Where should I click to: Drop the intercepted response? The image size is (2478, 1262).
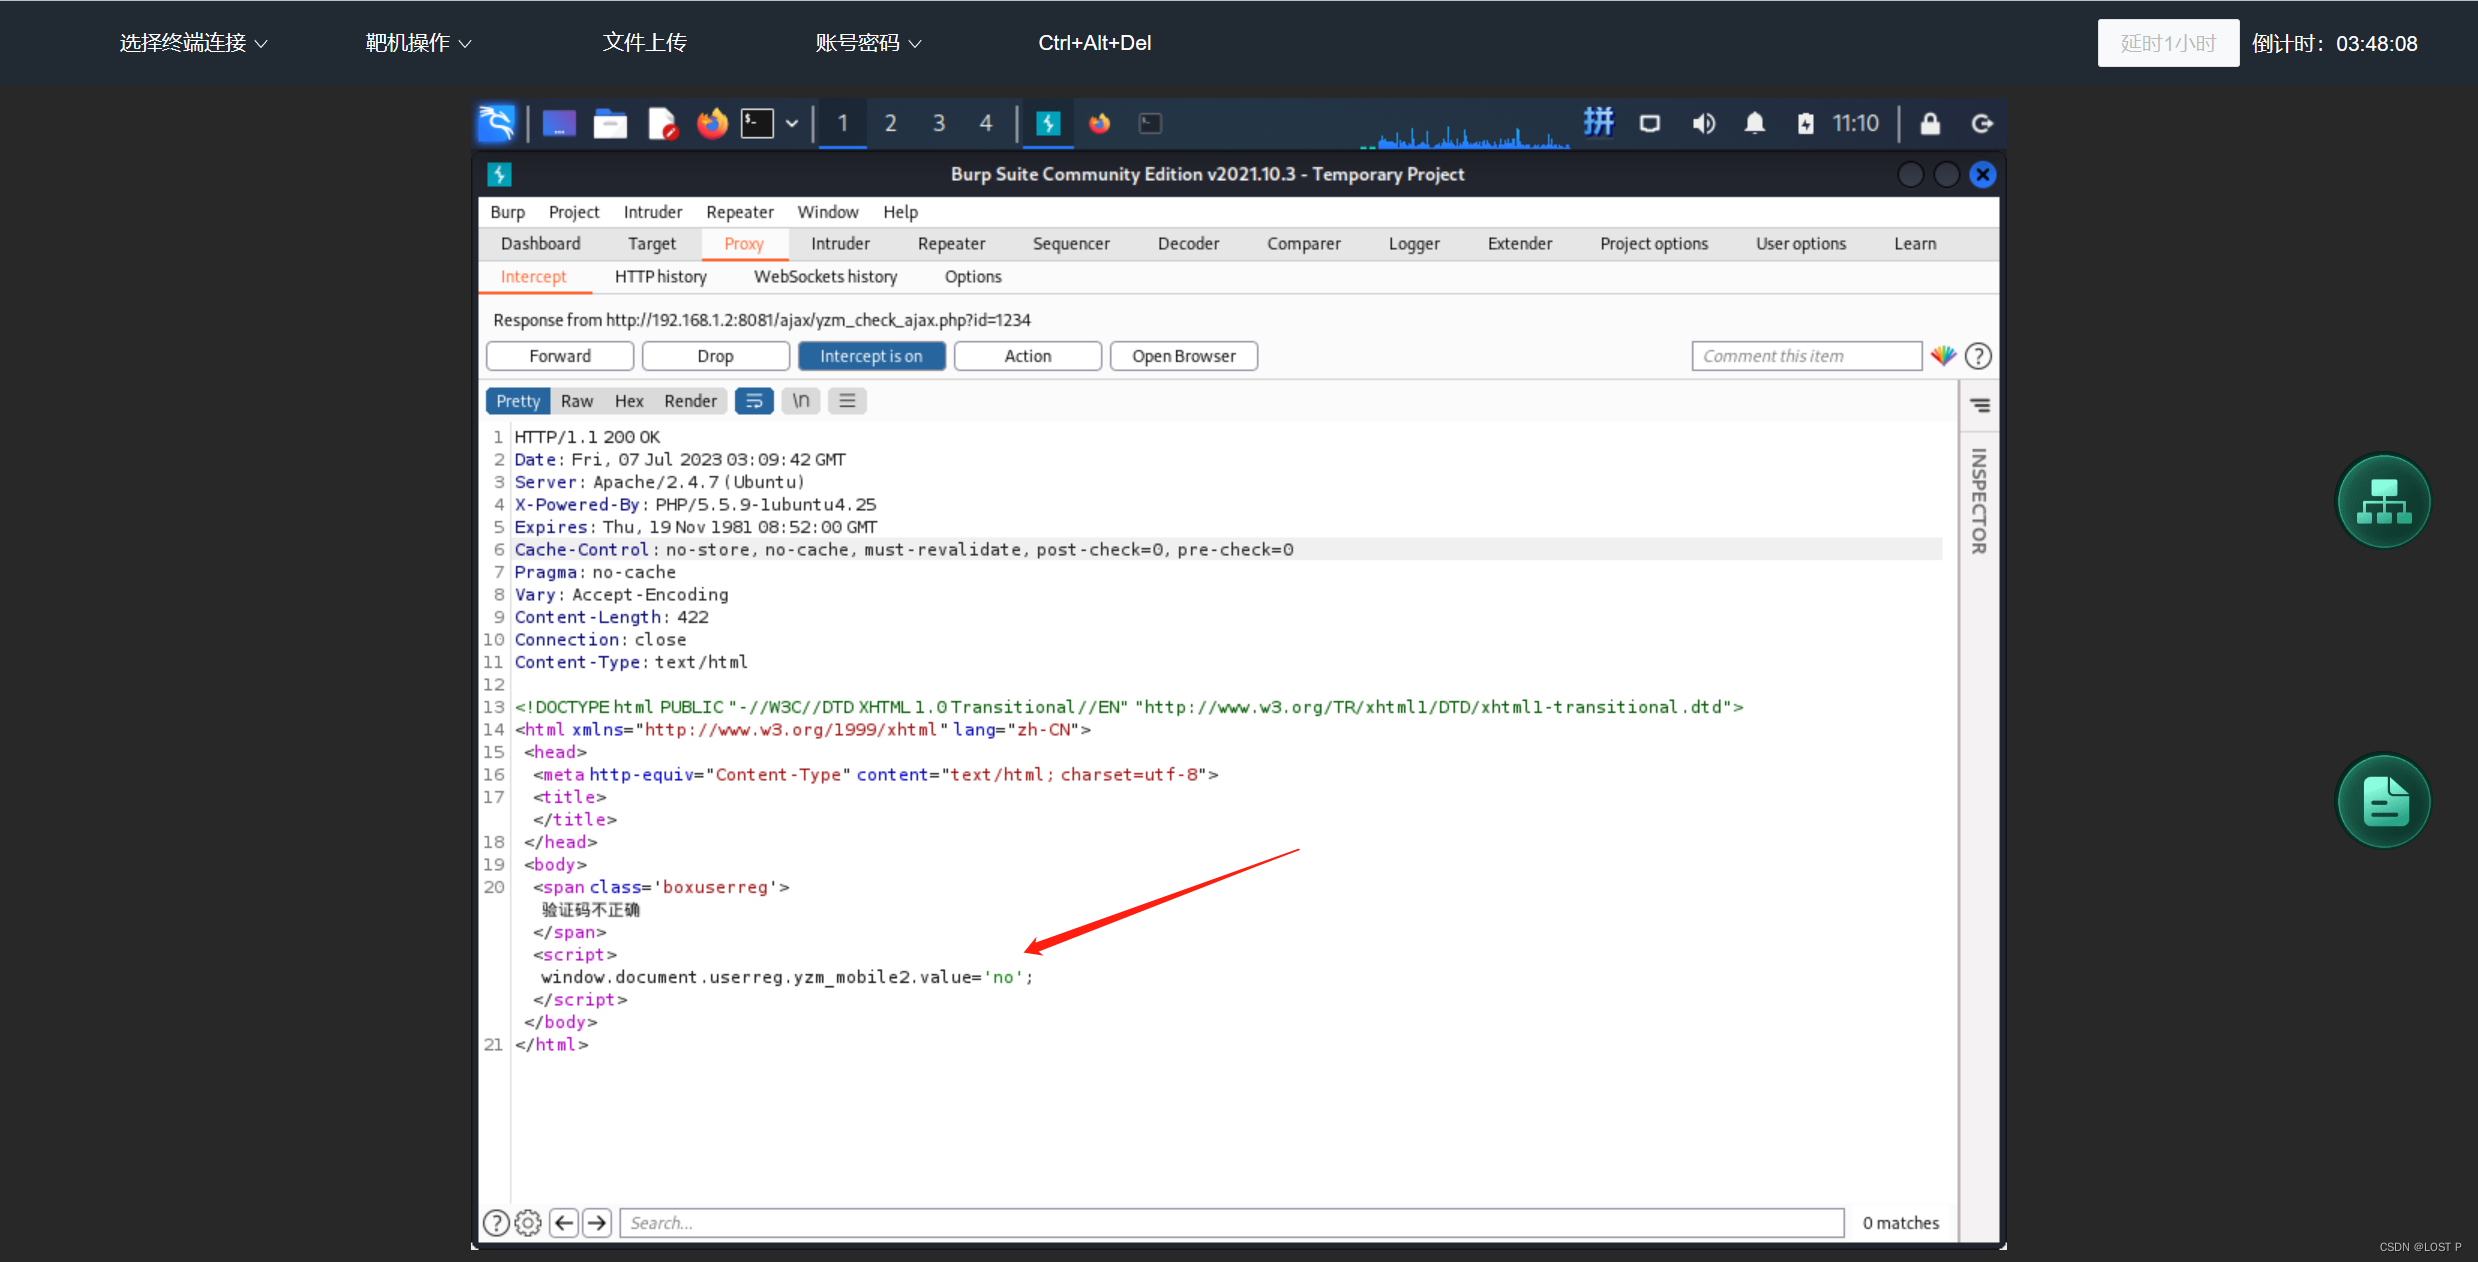tap(715, 356)
